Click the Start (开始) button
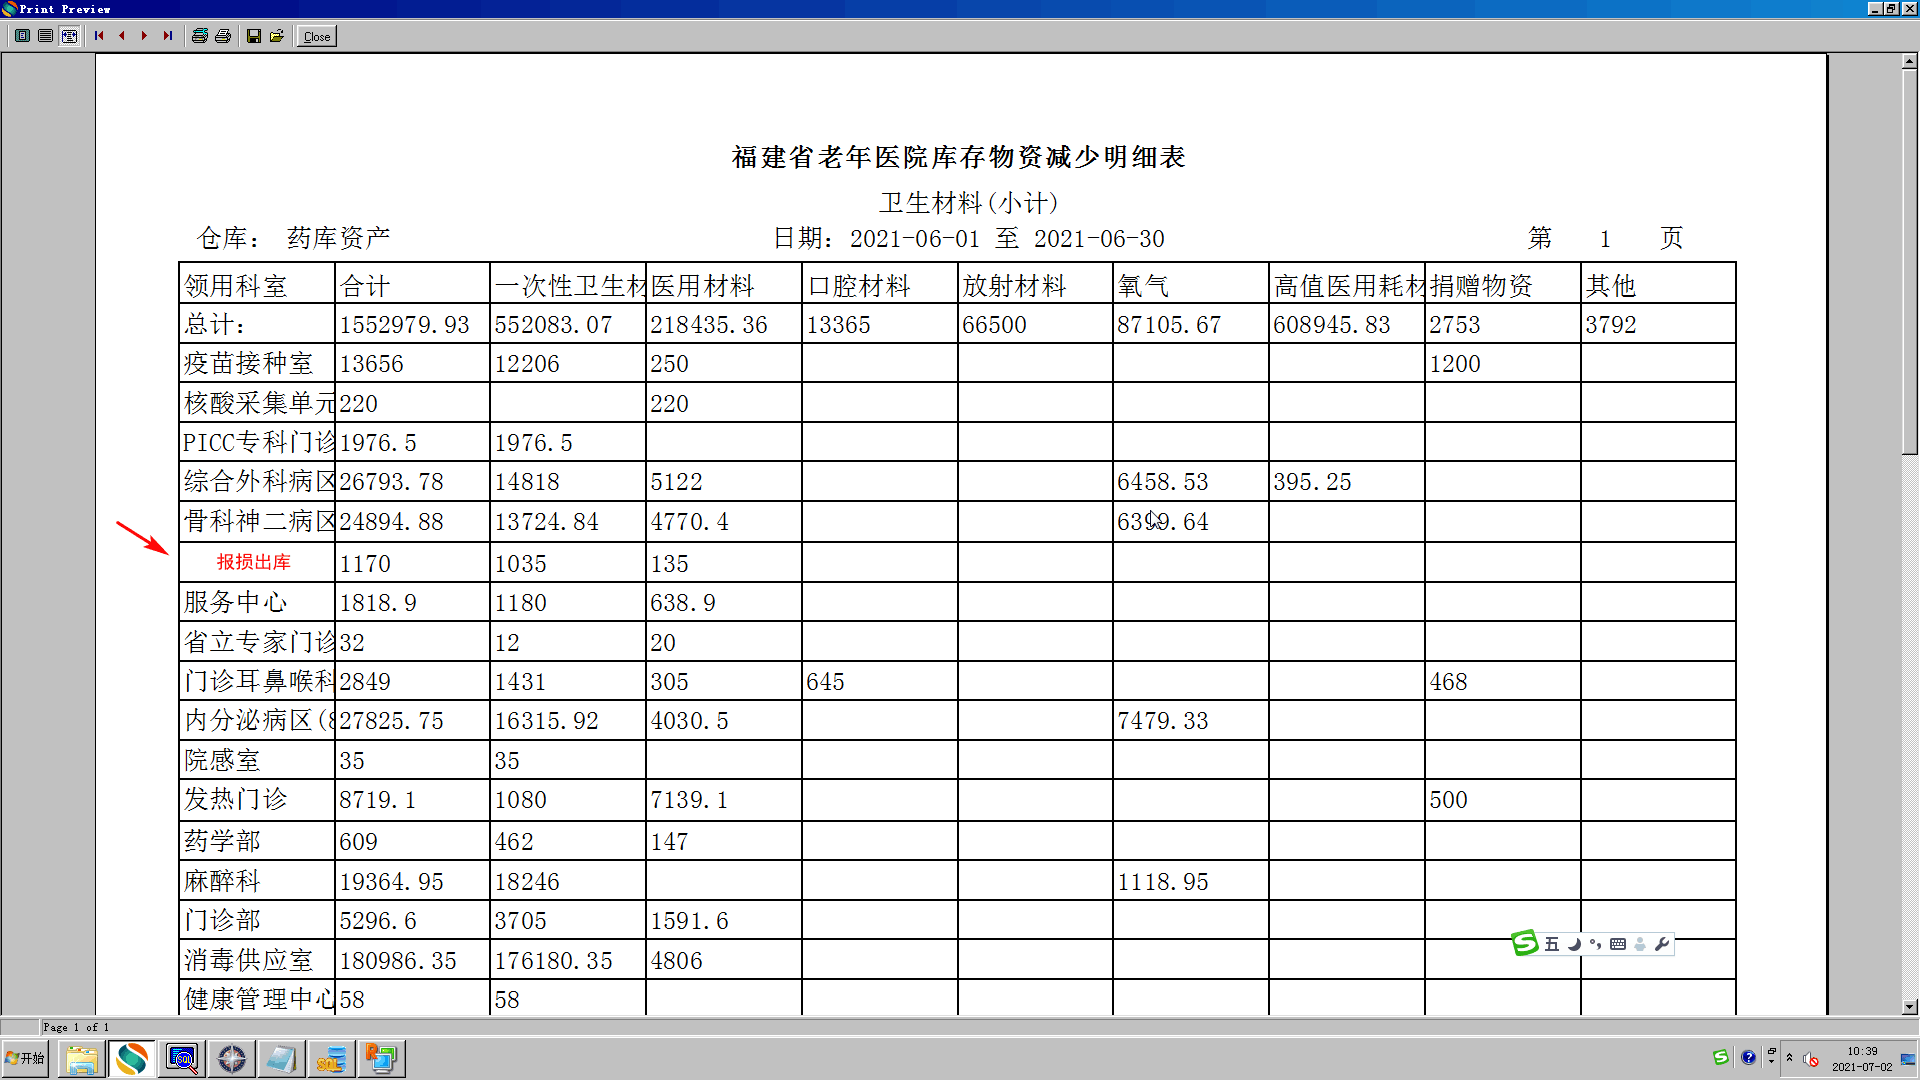This screenshot has width=1920, height=1080. (x=26, y=1058)
